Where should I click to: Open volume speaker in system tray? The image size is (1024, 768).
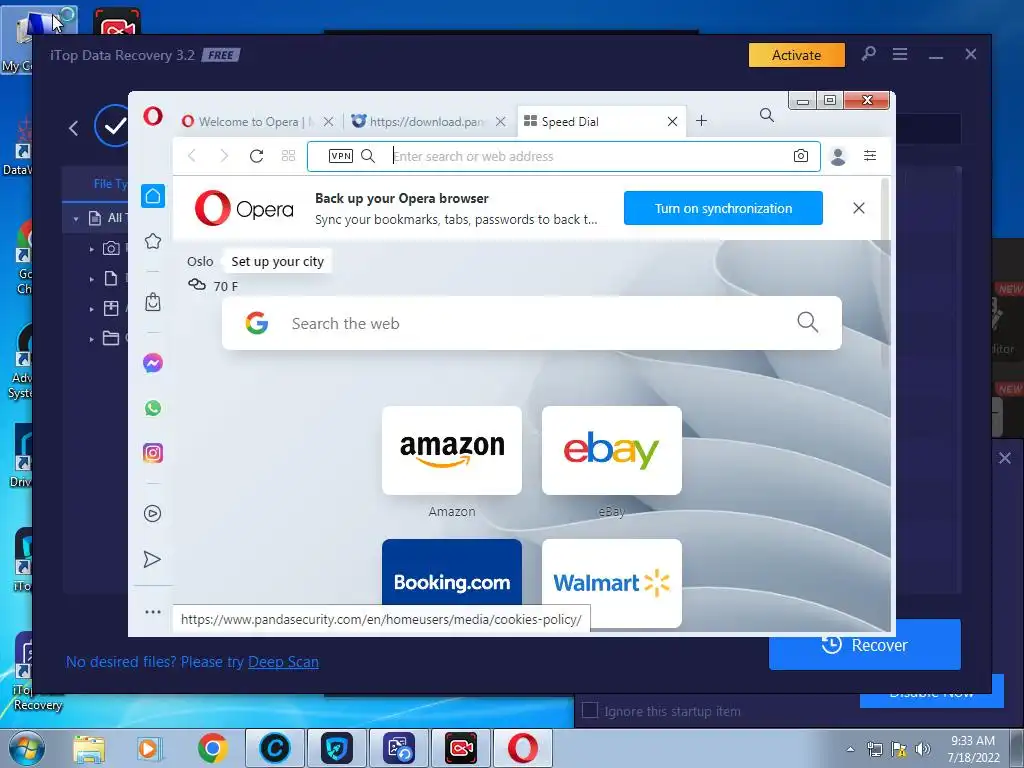pyautogui.click(x=923, y=749)
